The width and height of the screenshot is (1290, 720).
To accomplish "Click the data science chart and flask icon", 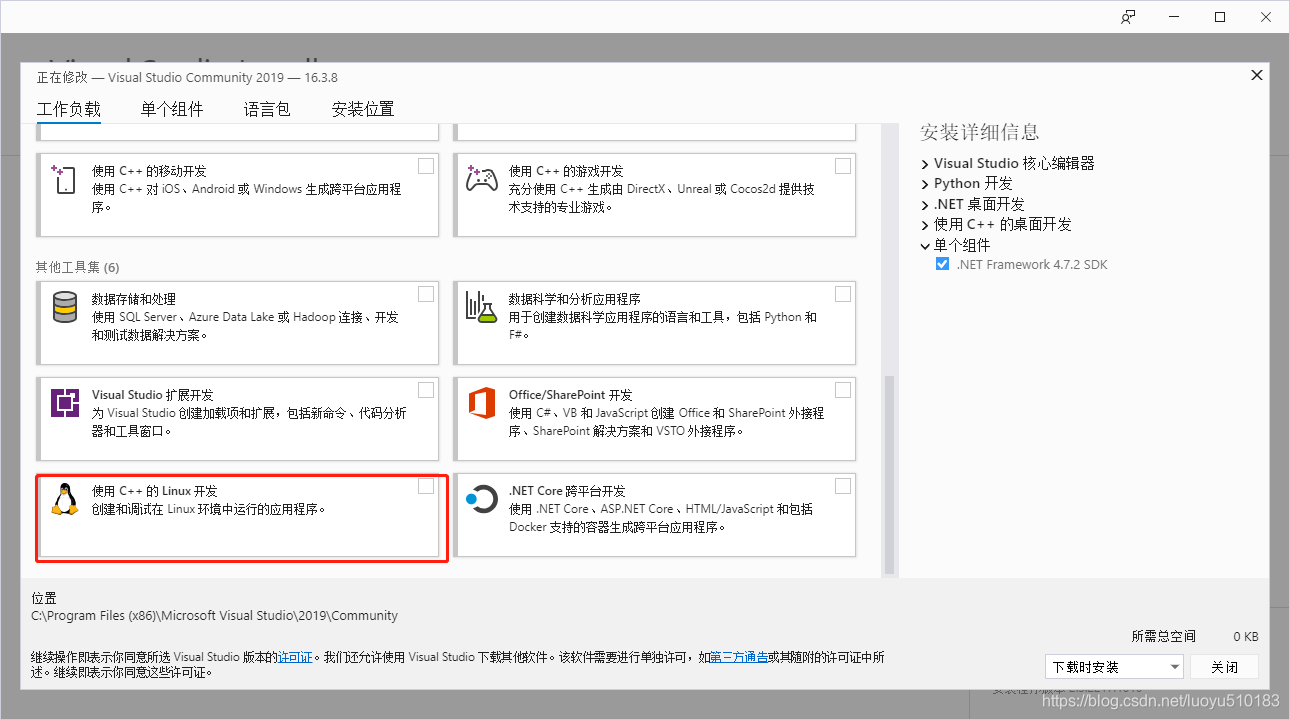I will [x=482, y=307].
